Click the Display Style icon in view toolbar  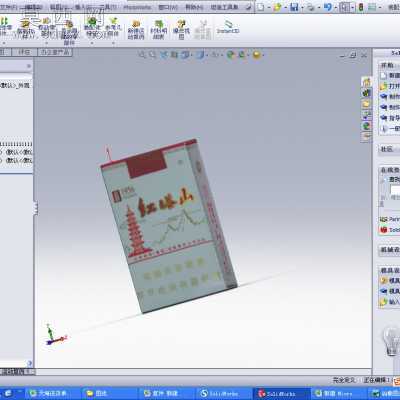click(x=200, y=54)
